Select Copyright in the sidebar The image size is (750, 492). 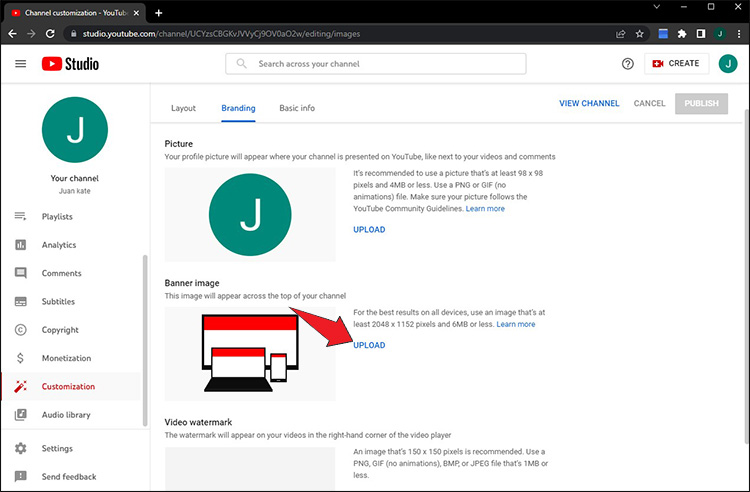[x=60, y=330]
